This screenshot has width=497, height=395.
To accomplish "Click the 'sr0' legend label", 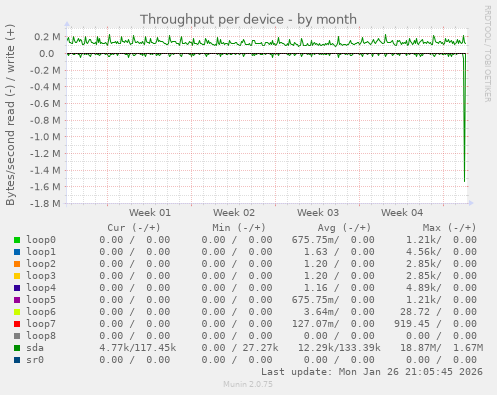I will [x=35, y=360].
